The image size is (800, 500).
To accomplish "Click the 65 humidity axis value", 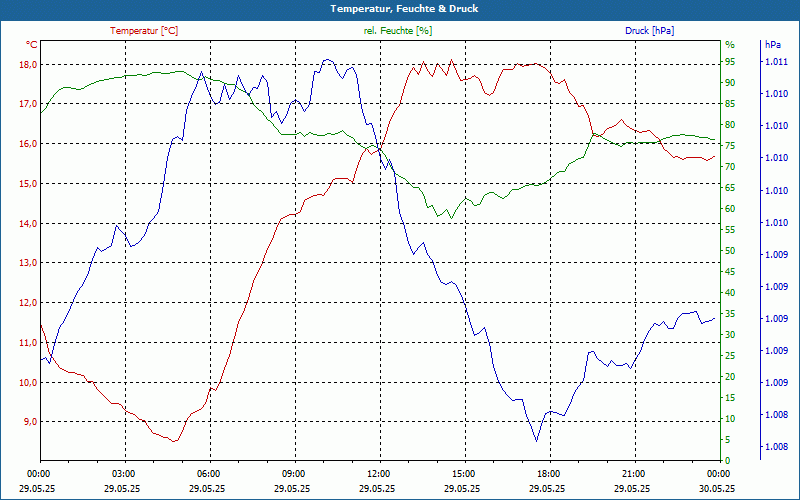I will (x=730, y=187).
